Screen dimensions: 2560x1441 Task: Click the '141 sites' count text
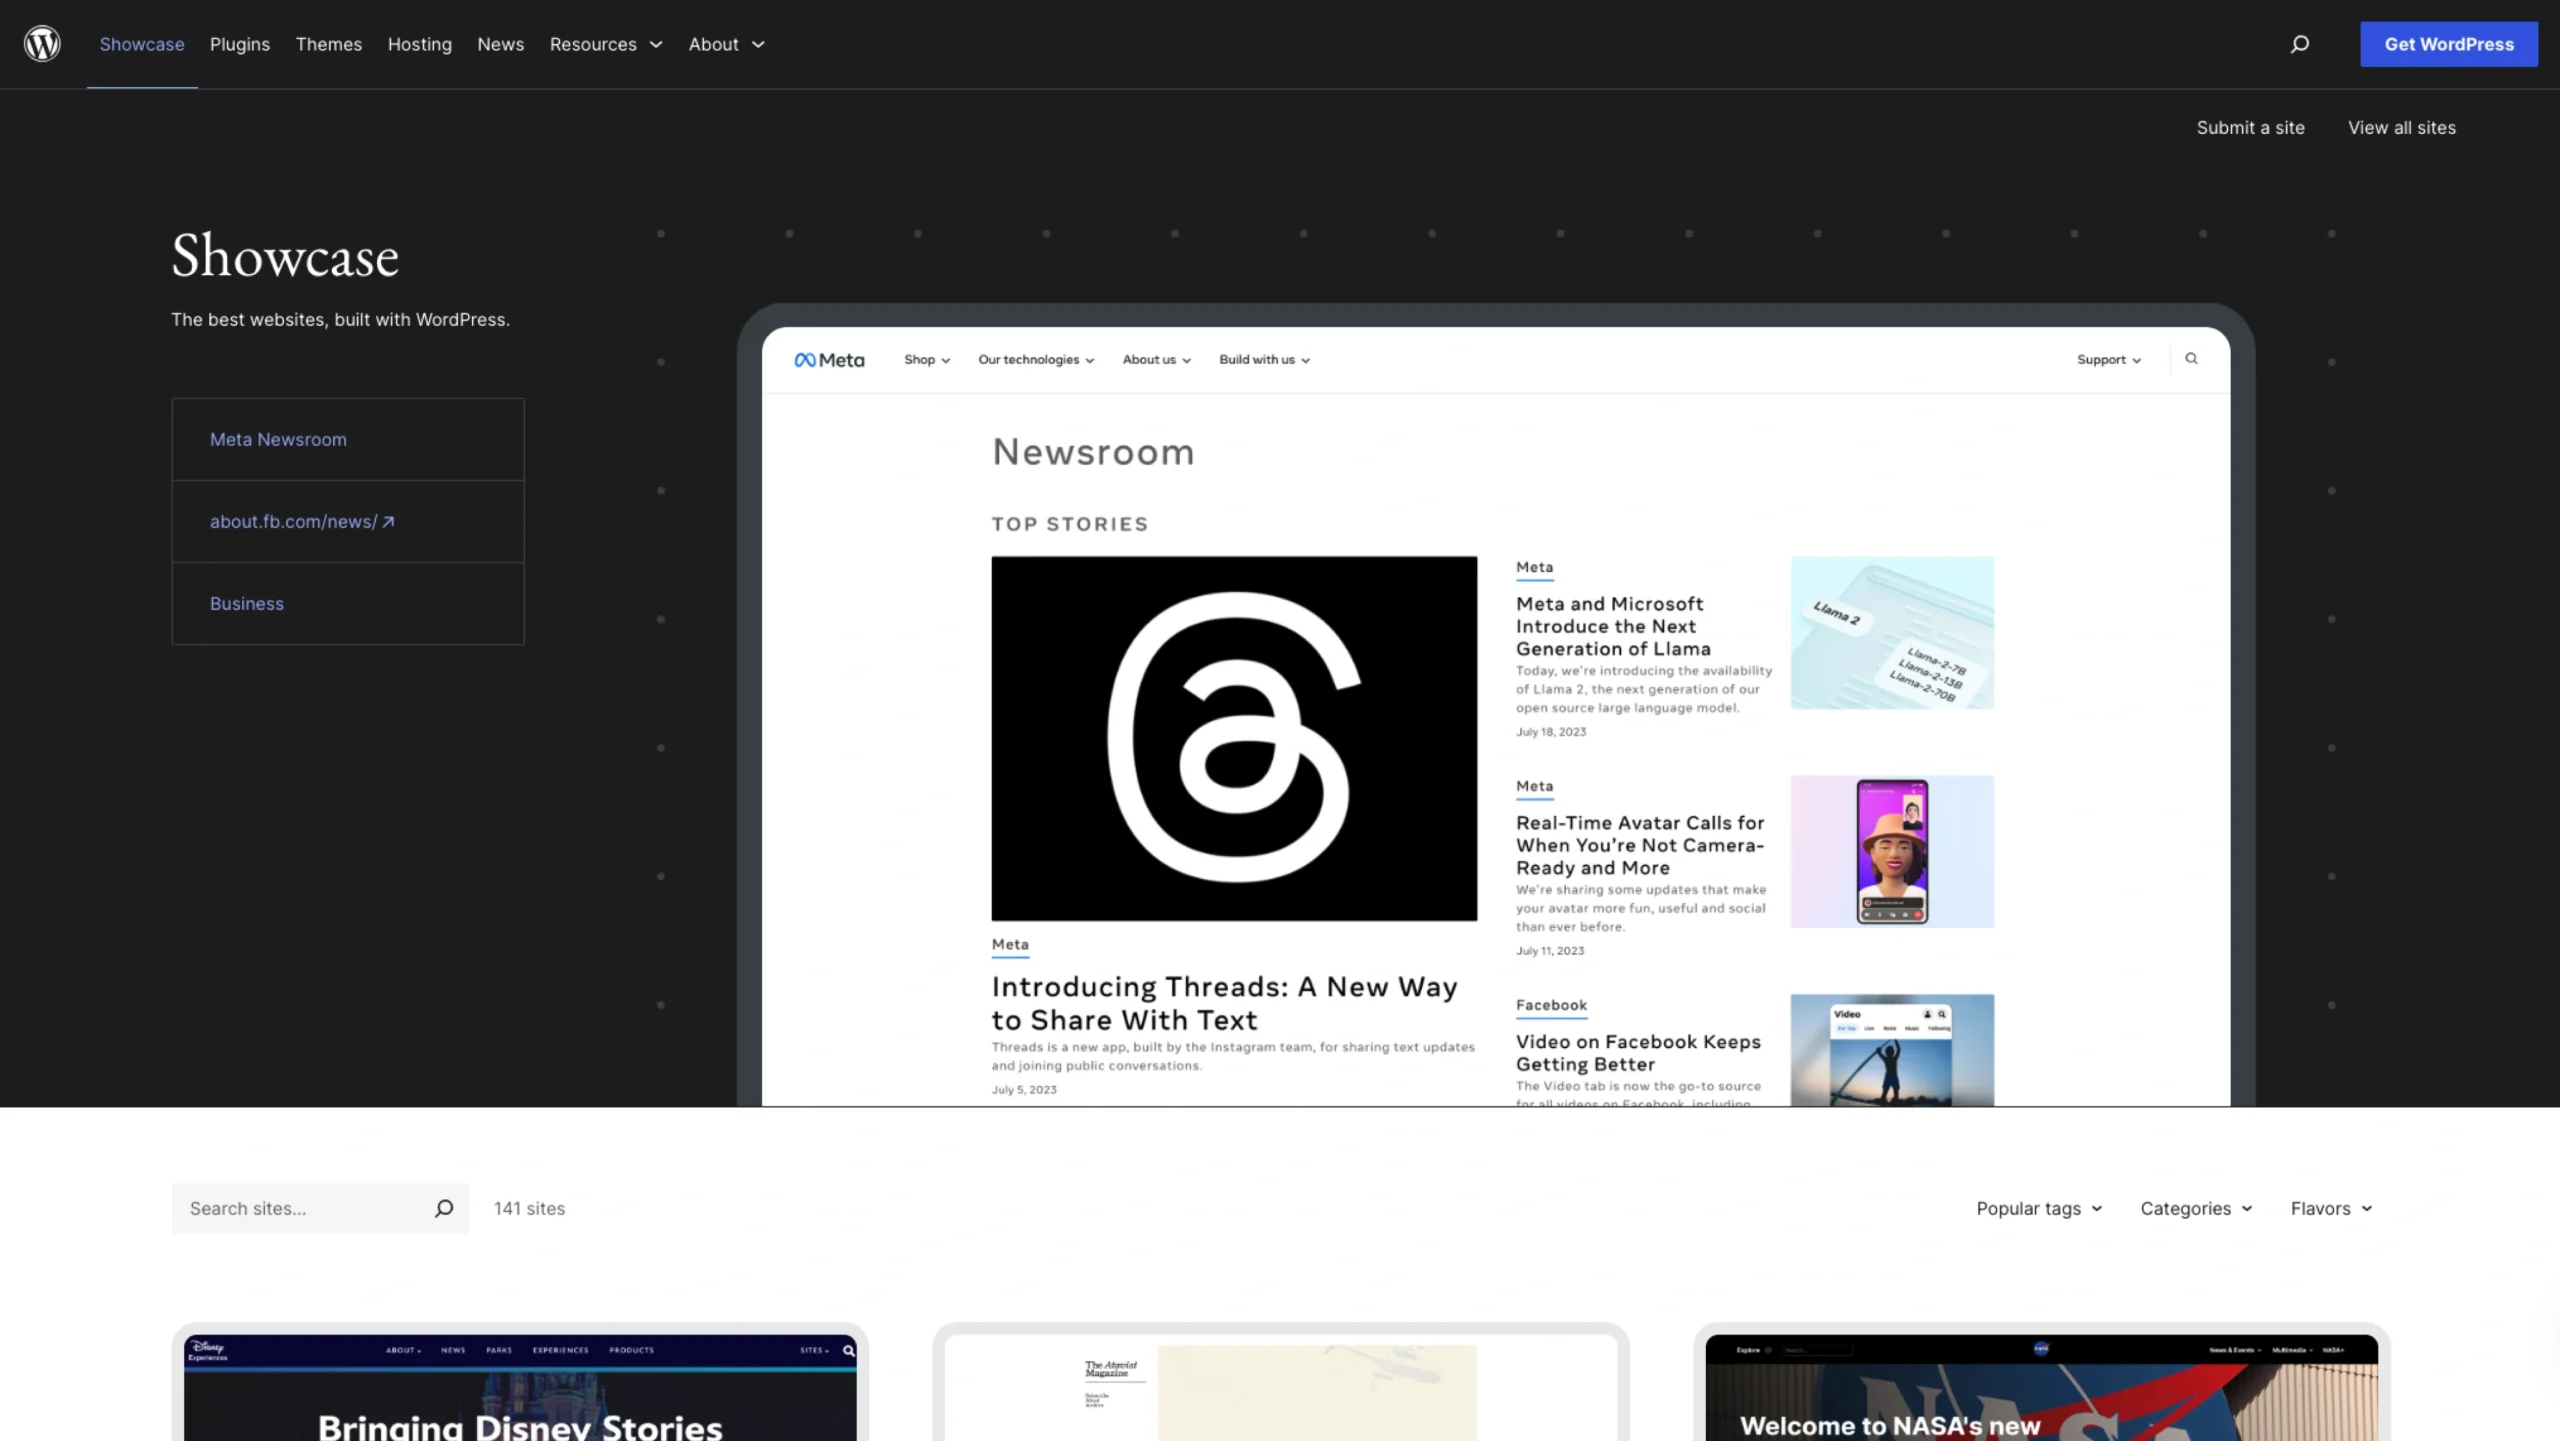(529, 1208)
